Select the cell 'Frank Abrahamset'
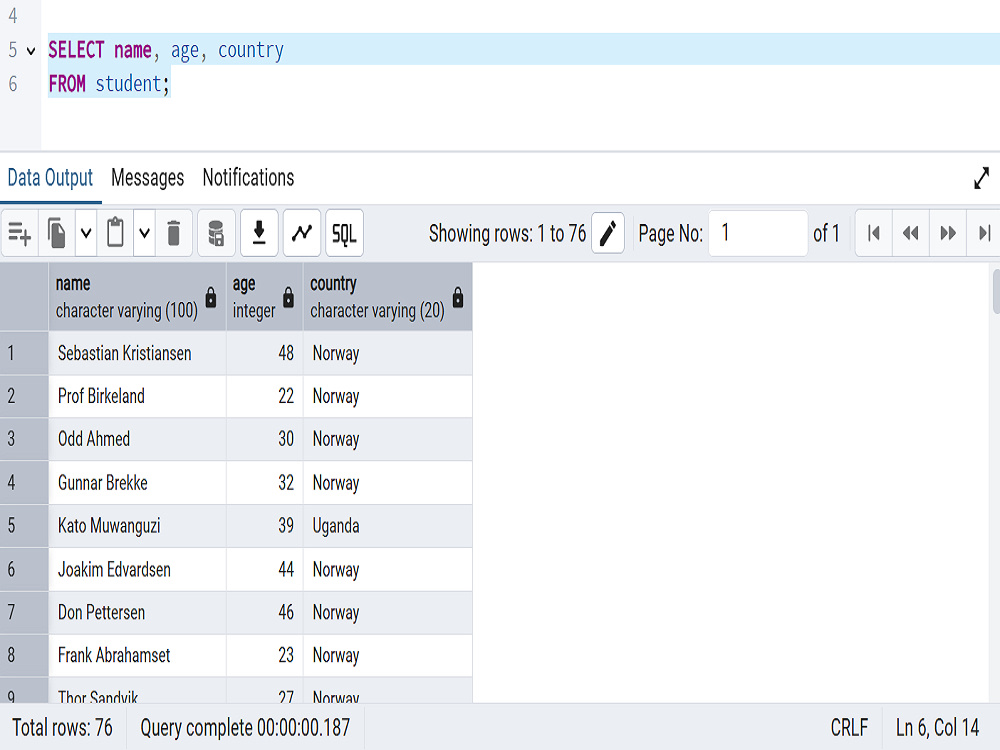Screen dimensions: 1000x750 point(137,656)
